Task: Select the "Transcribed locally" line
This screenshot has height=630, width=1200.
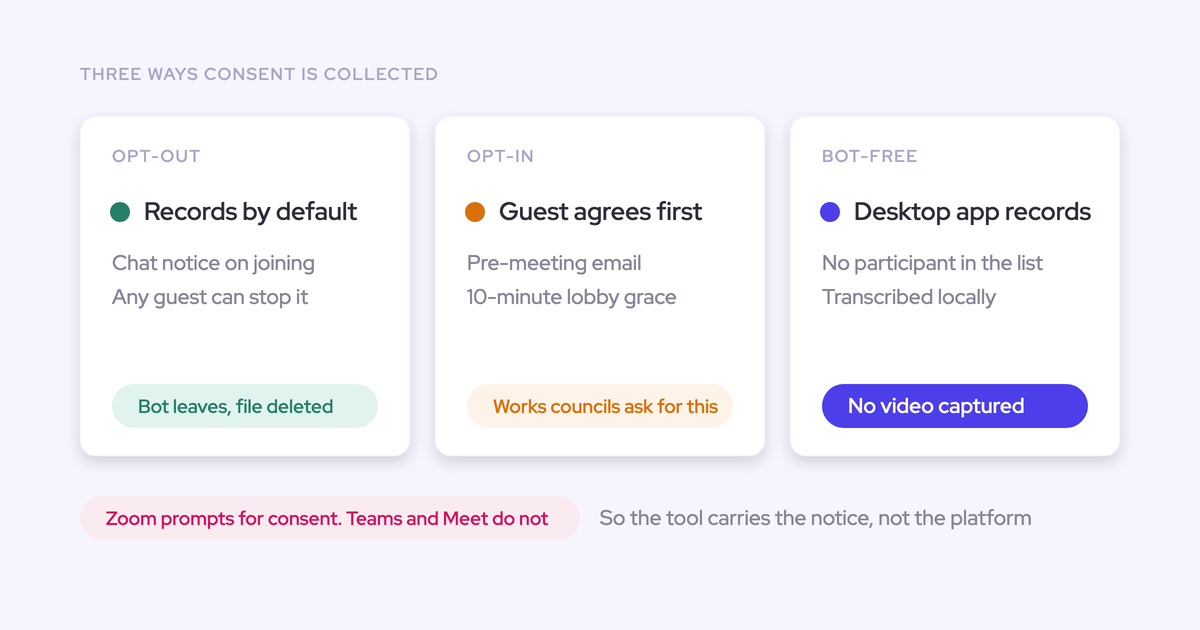Action: pyautogui.click(x=909, y=297)
